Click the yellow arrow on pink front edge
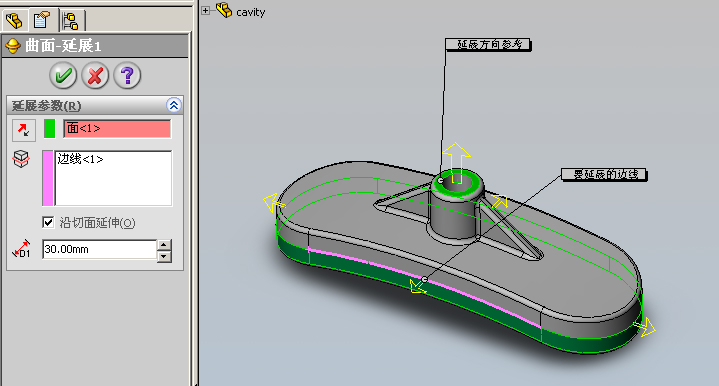The image size is (719, 386). pyautogui.click(x=418, y=287)
